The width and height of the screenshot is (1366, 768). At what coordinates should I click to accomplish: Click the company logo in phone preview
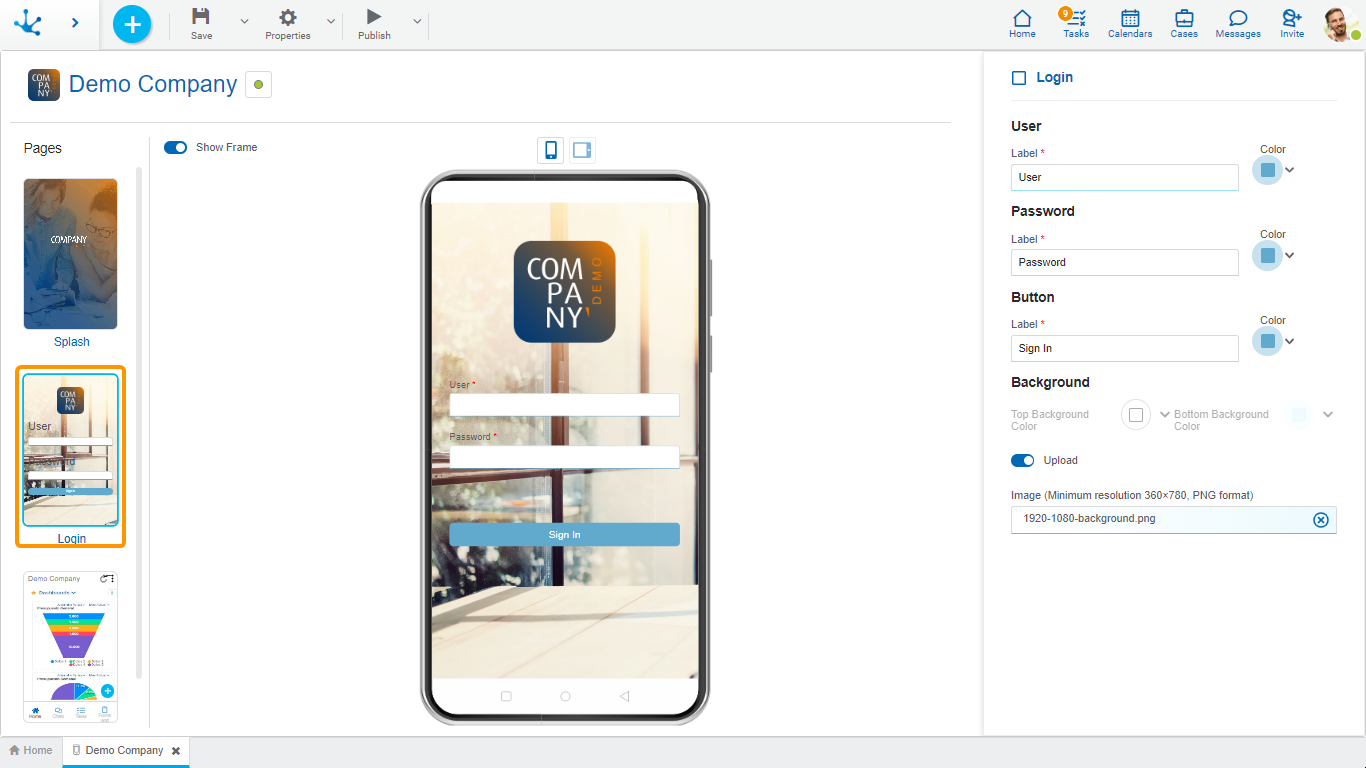(564, 292)
